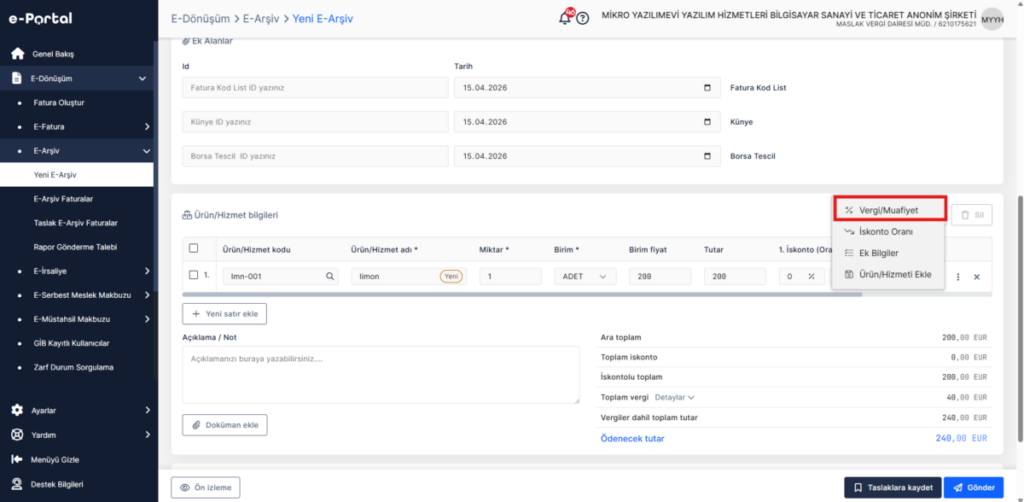Select Vergi/Muafiyet from the menu
This screenshot has height=502, width=1024.
pos(889,210)
